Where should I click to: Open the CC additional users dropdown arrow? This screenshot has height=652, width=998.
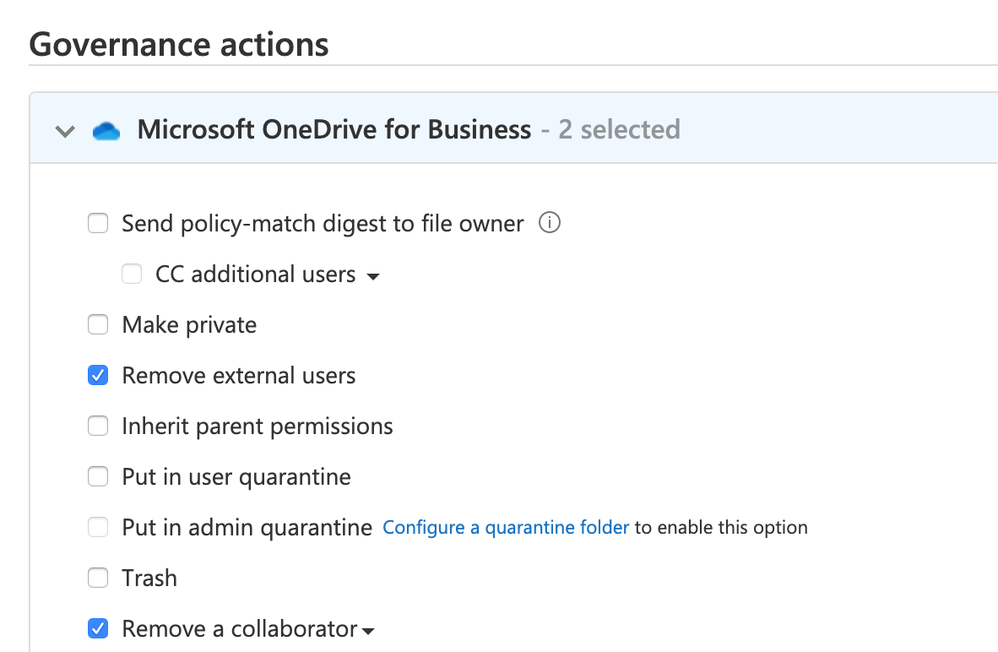pyautogui.click(x=373, y=277)
